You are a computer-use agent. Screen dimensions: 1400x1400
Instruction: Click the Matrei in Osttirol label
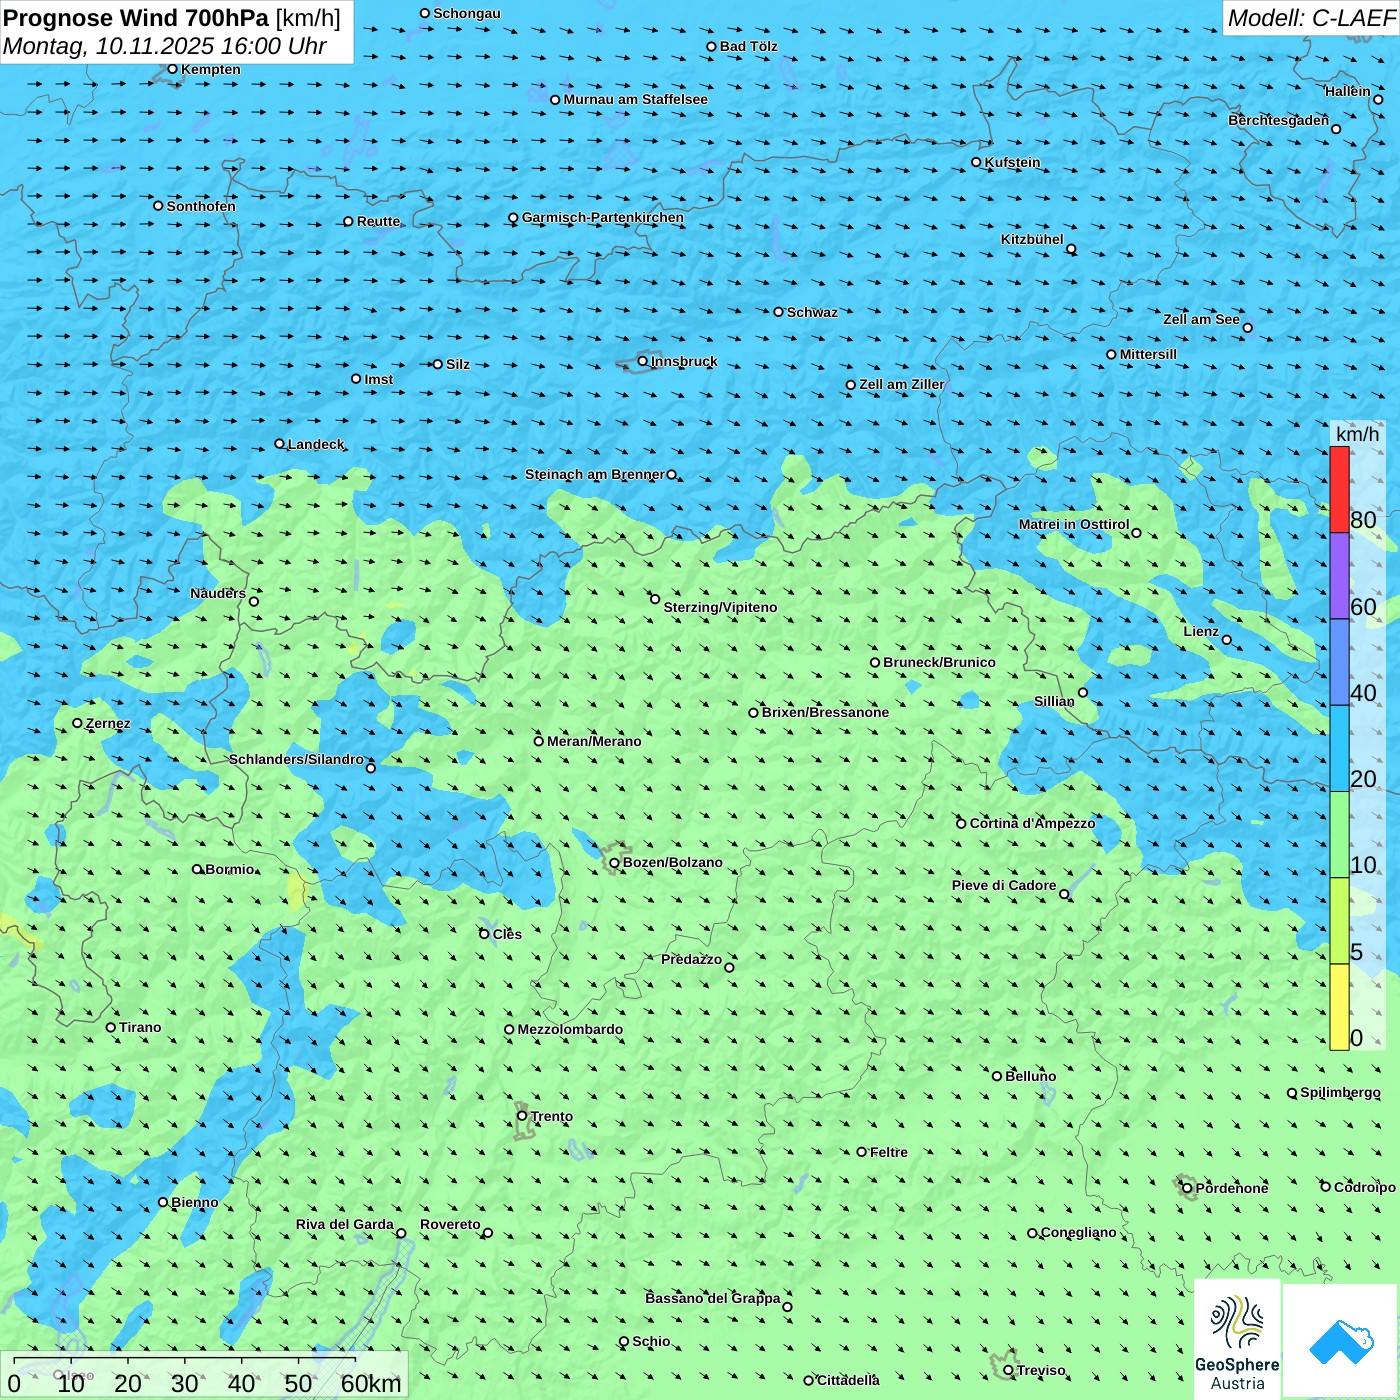(1073, 524)
